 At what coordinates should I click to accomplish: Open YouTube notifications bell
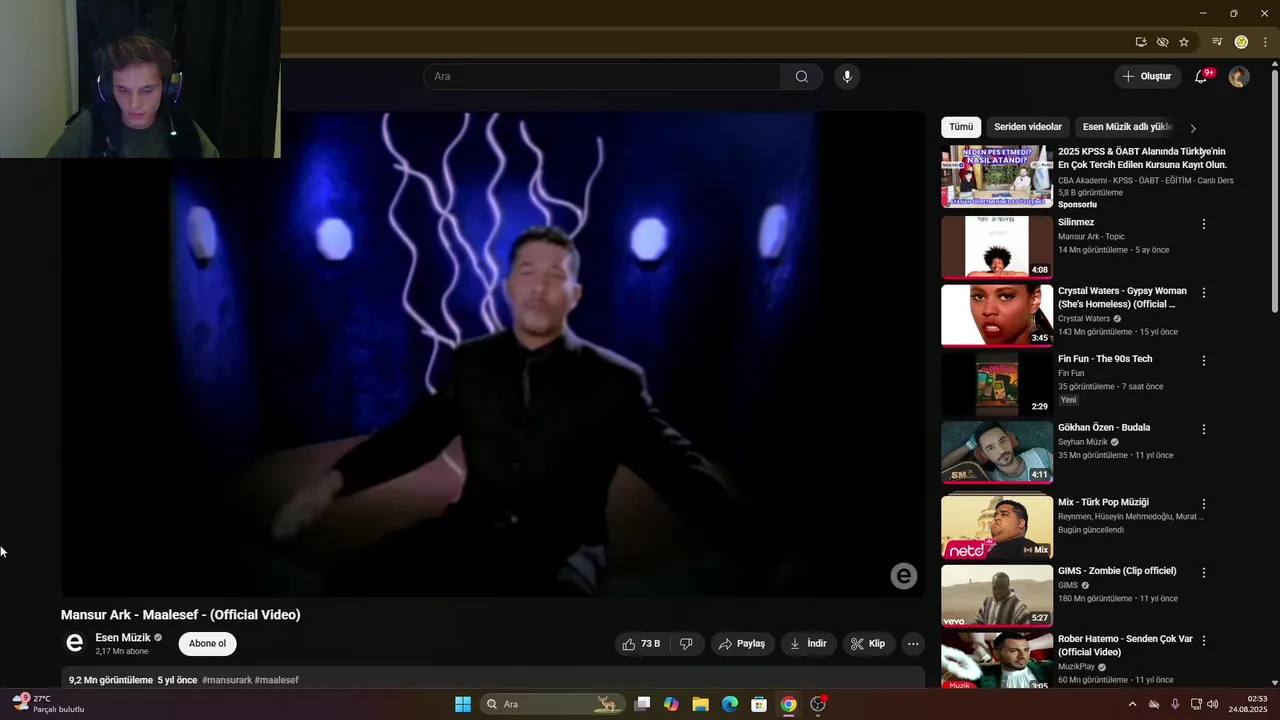1202,77
